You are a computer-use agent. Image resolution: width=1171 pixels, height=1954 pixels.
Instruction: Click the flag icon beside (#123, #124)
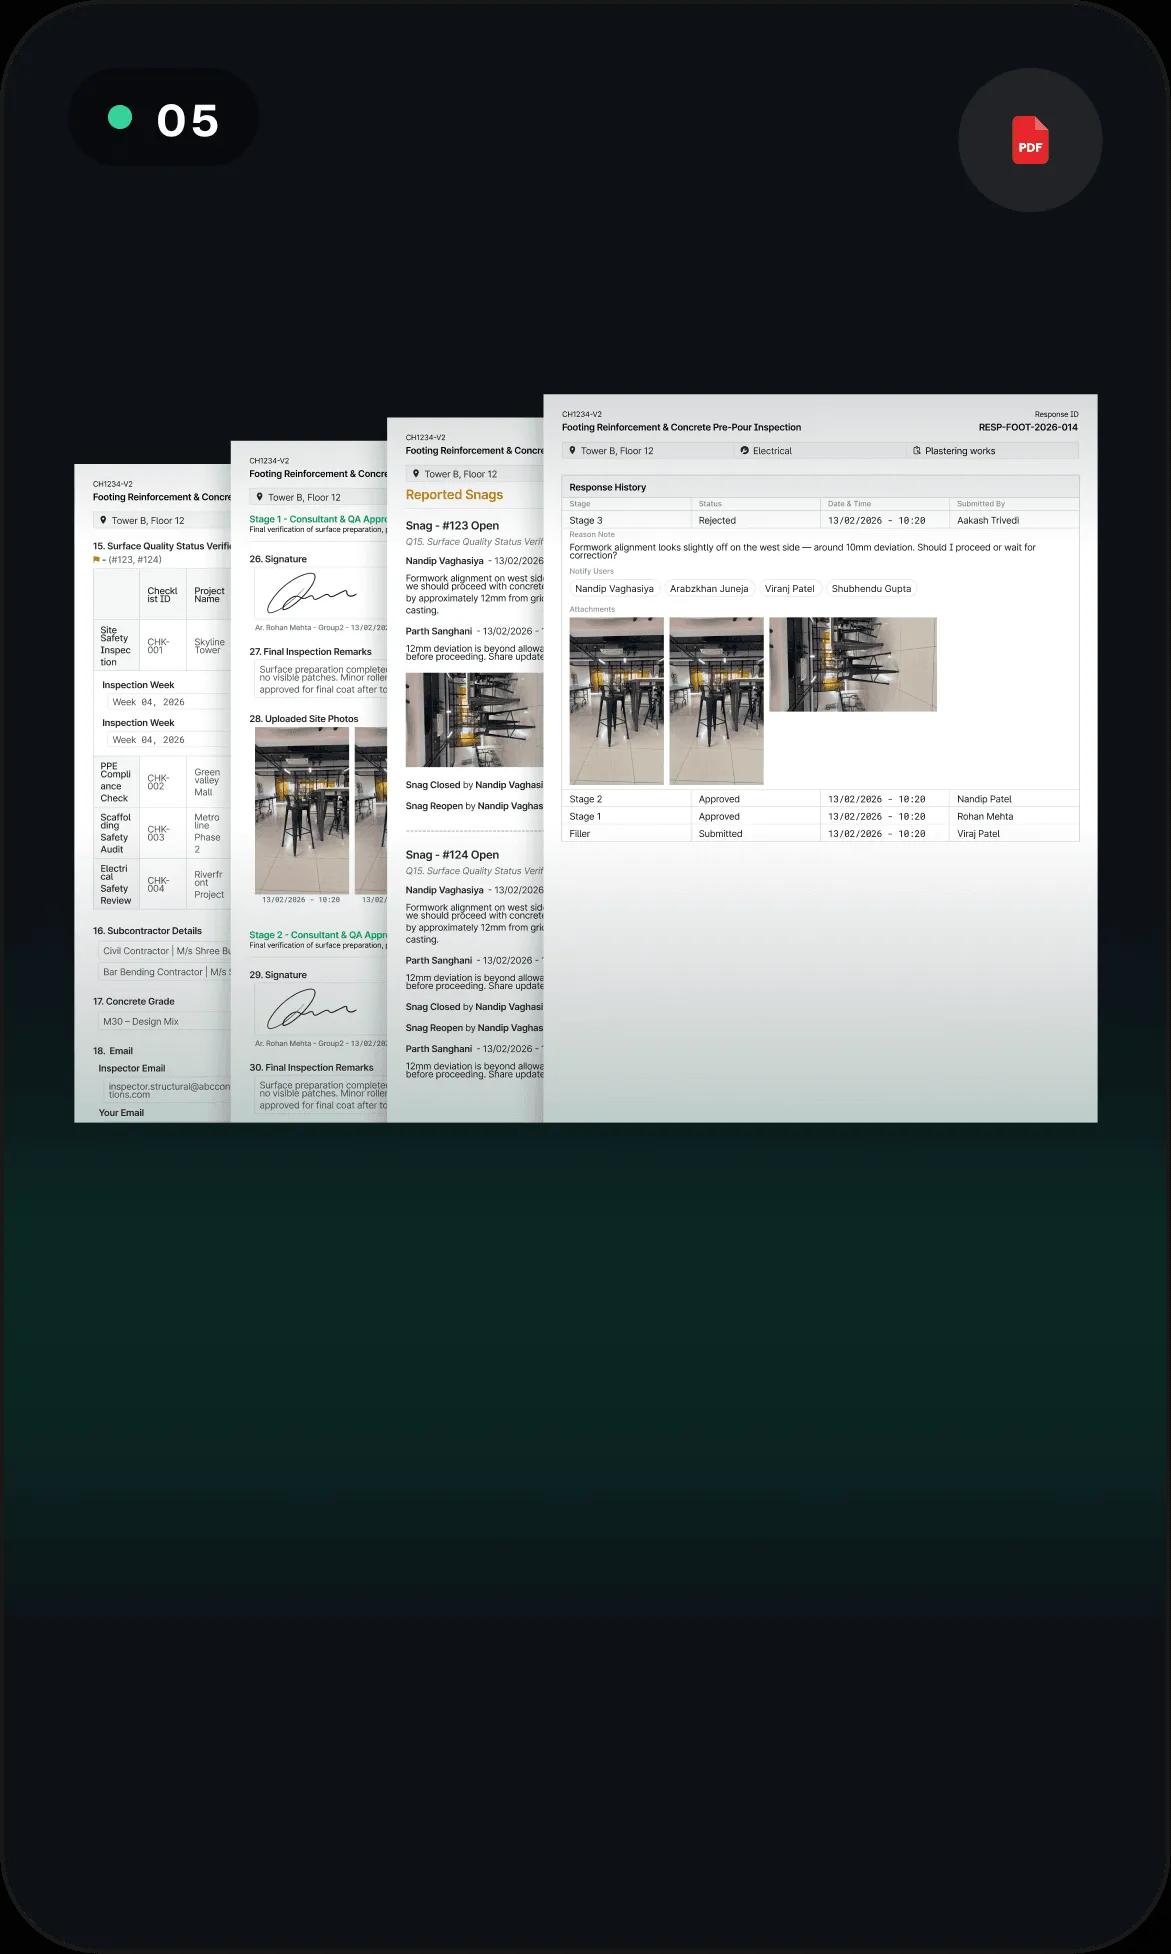tap(96, 560)
